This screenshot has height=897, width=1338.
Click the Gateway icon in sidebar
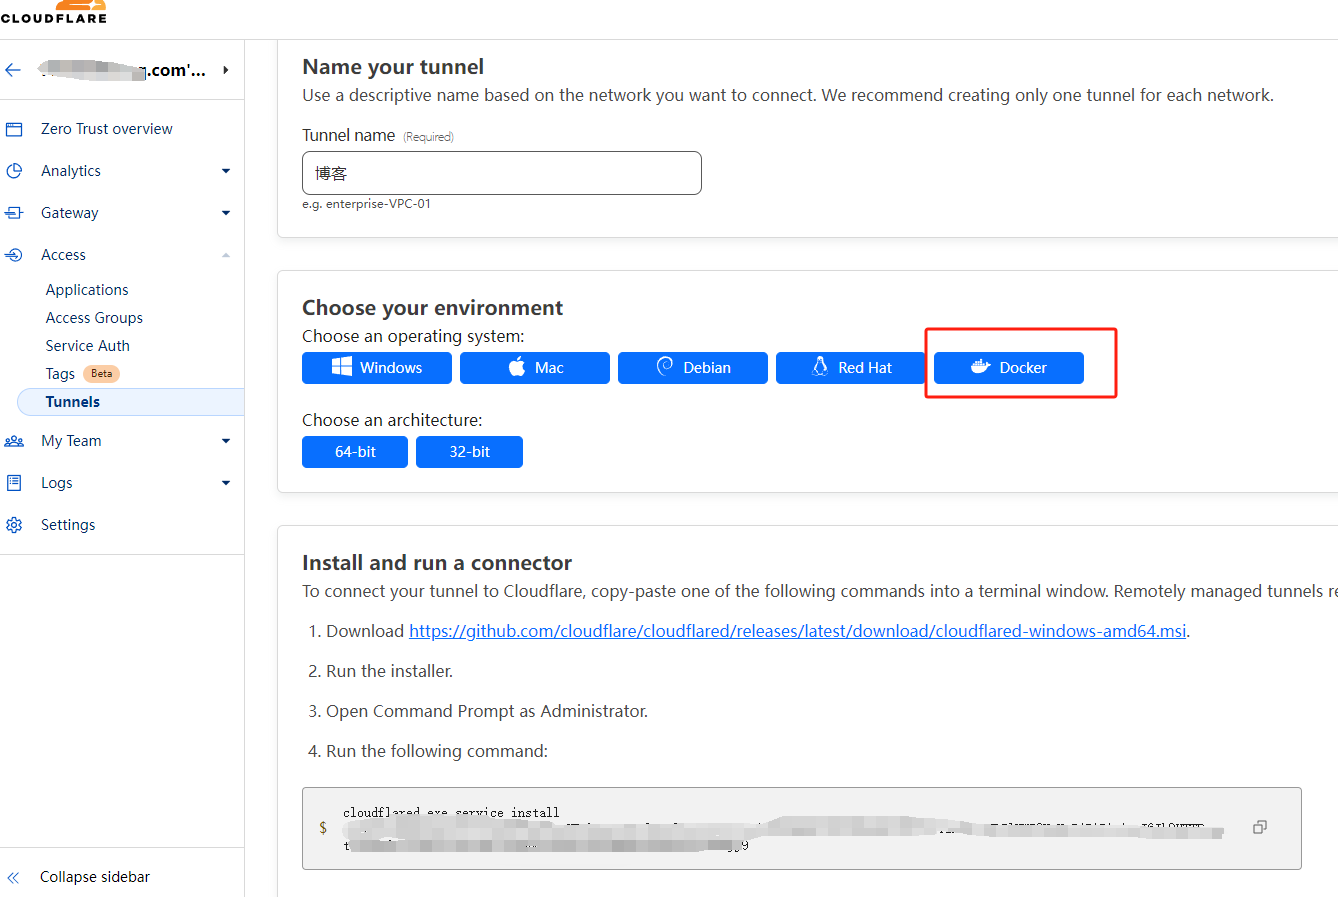point(14,213)
